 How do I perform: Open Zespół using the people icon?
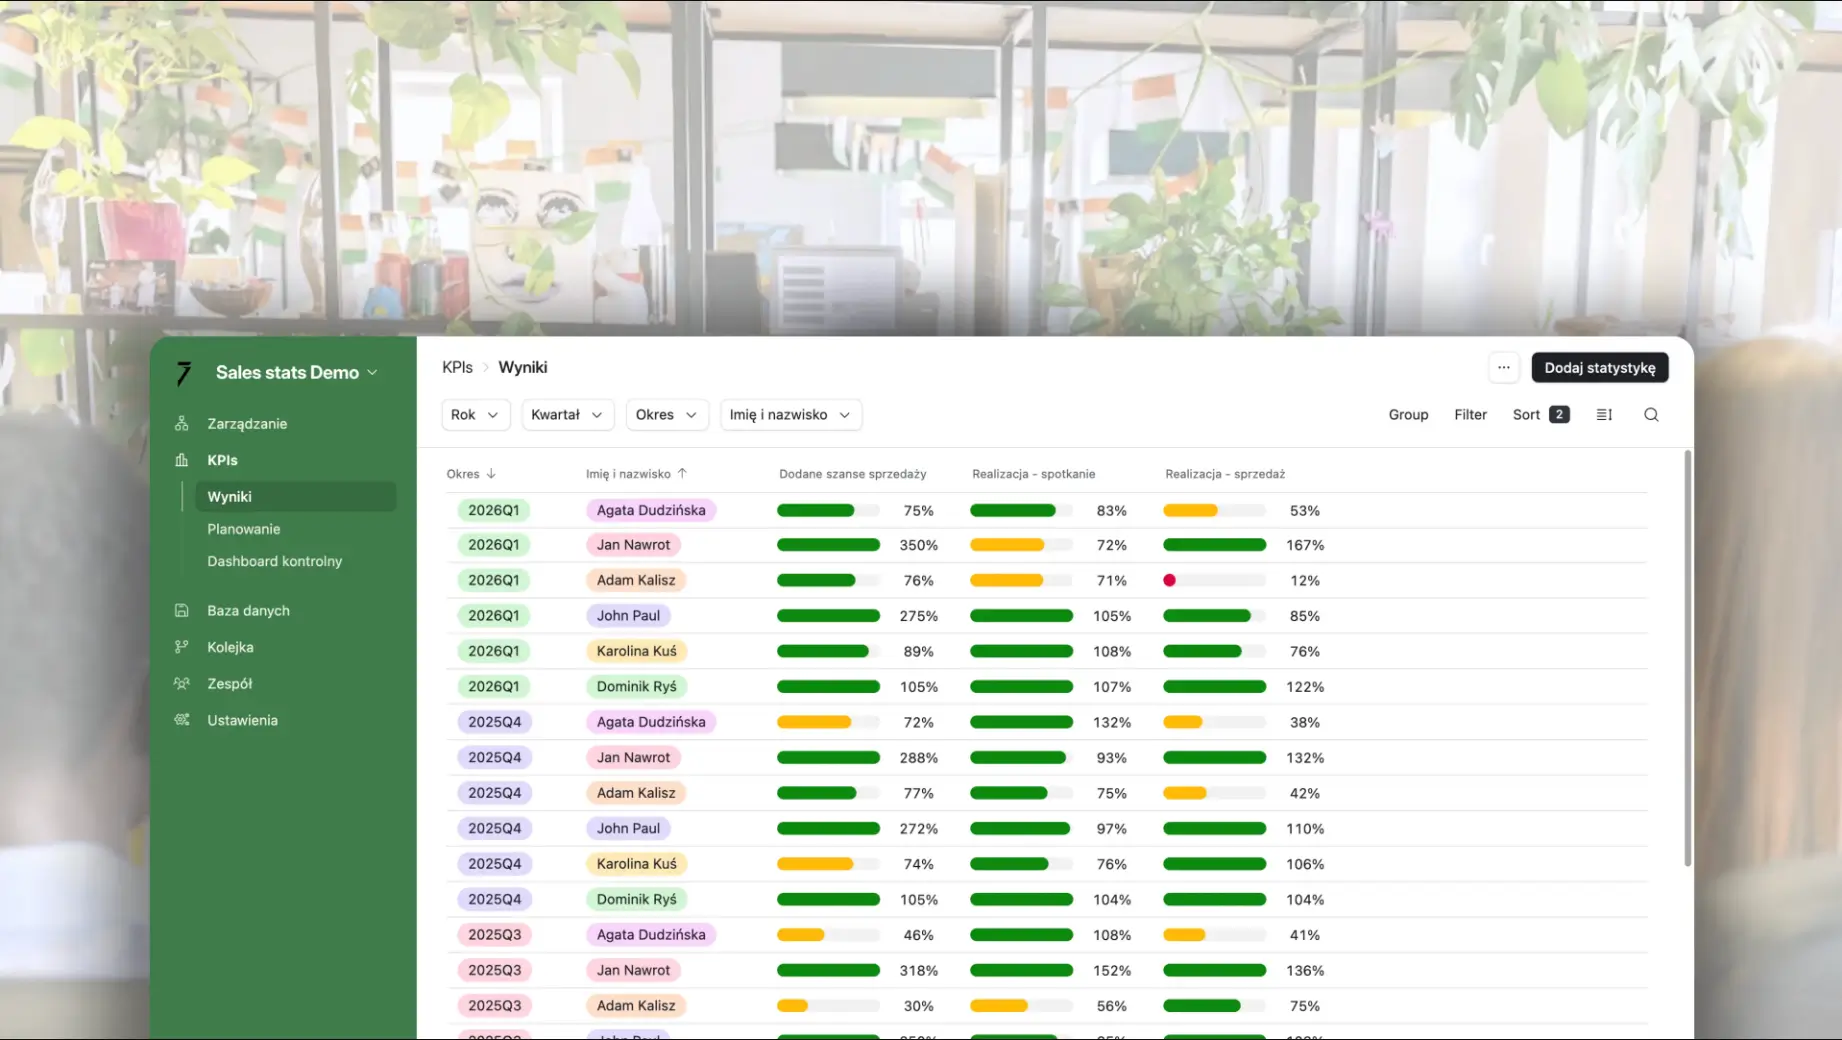[181, 683]
